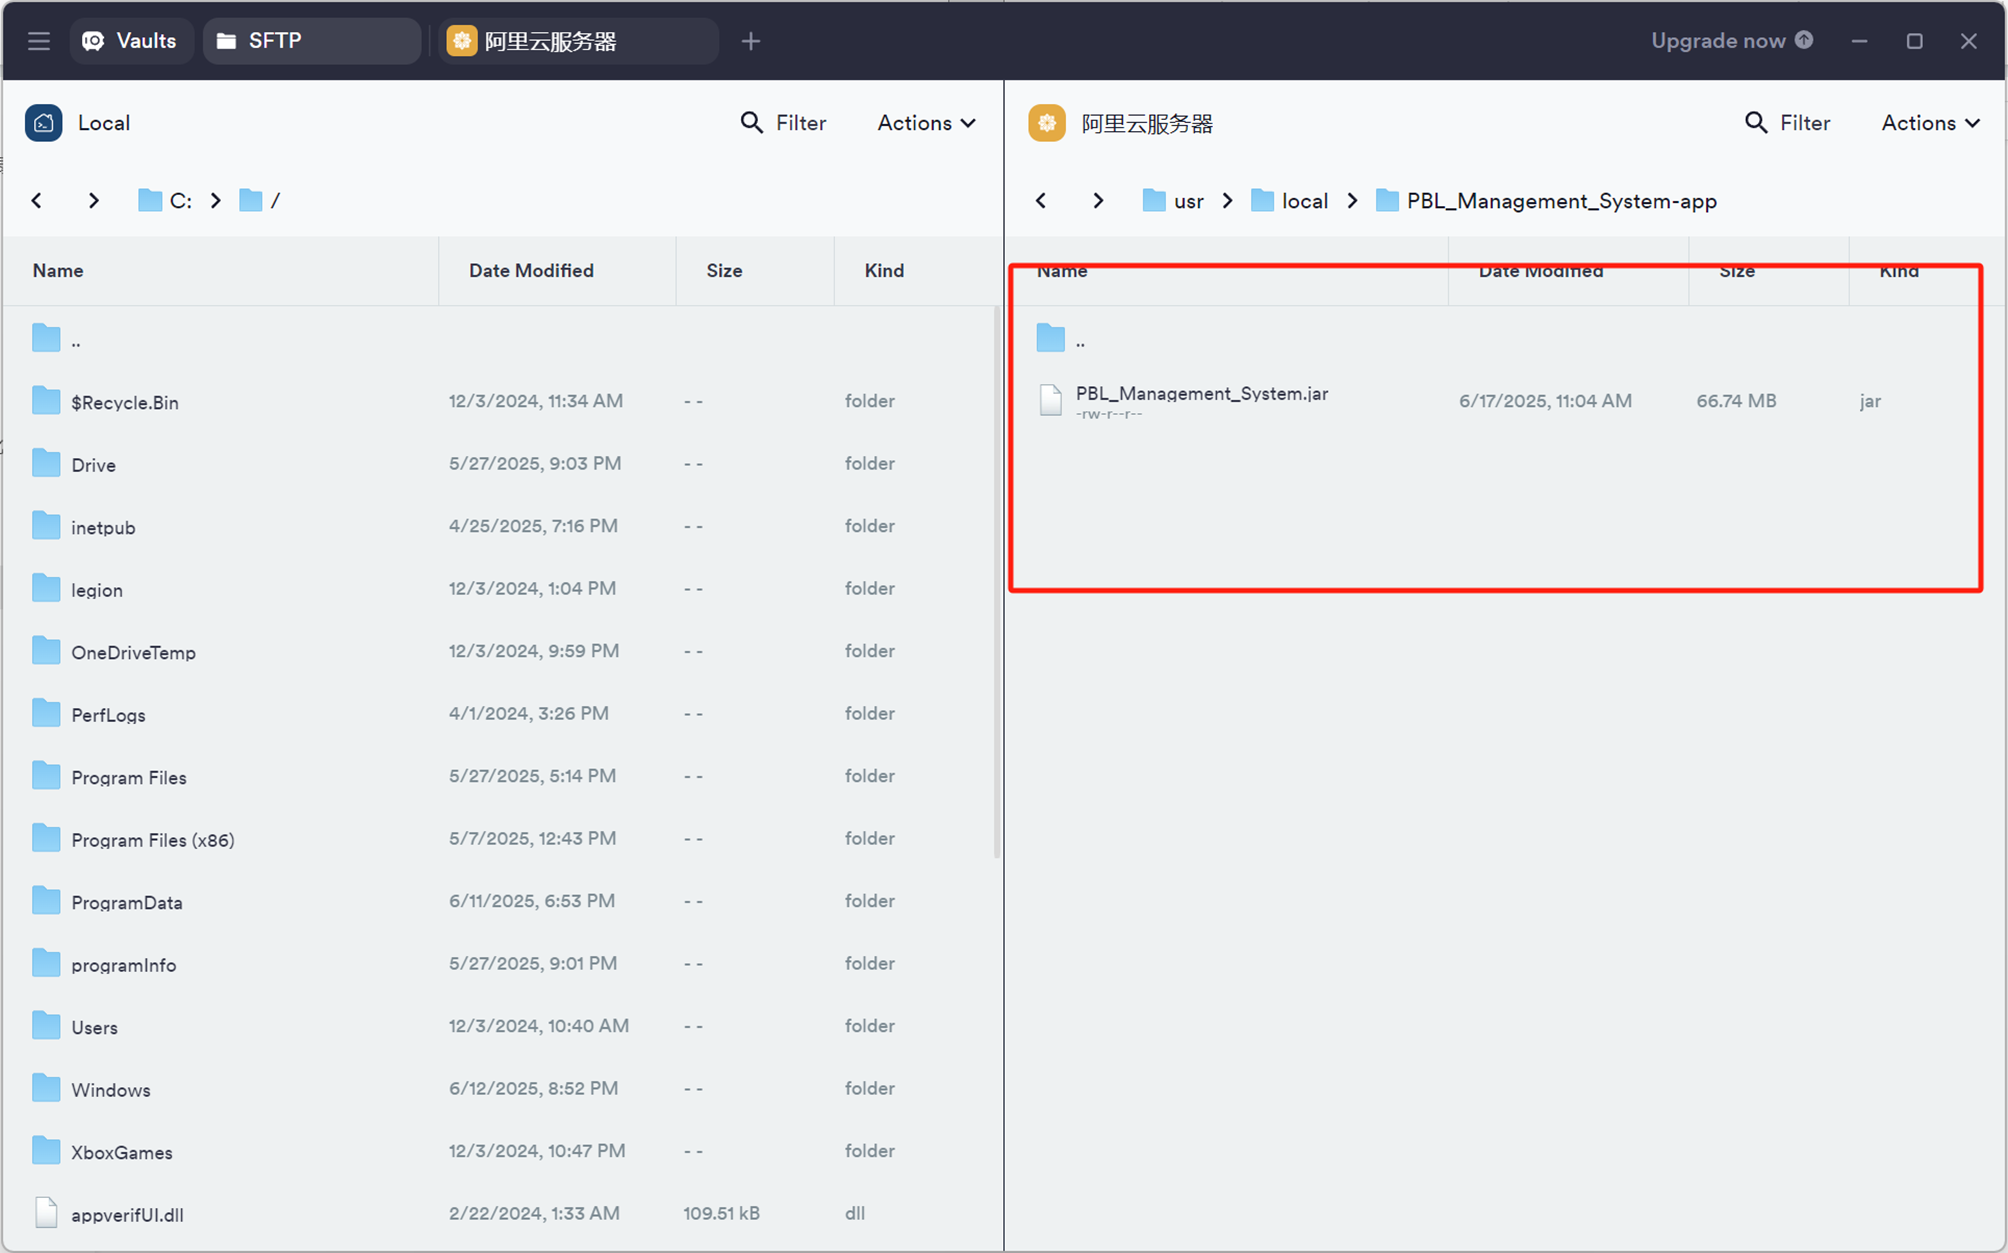The width and height of the screenshot is (2008, 1253).
Task: Open the hamburger menu icon
Action: point(39,41)
